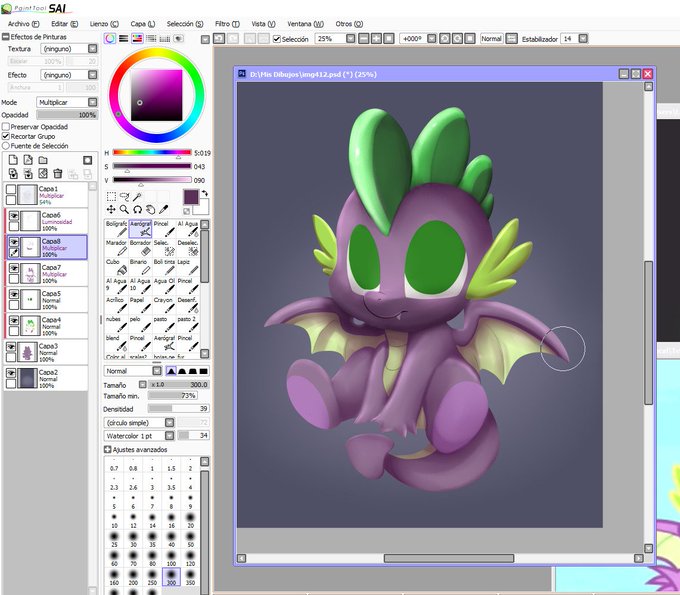Delete the current layer with trash icon
The image size is (680, 595).
pyautogui.click(x=57, y=174)
